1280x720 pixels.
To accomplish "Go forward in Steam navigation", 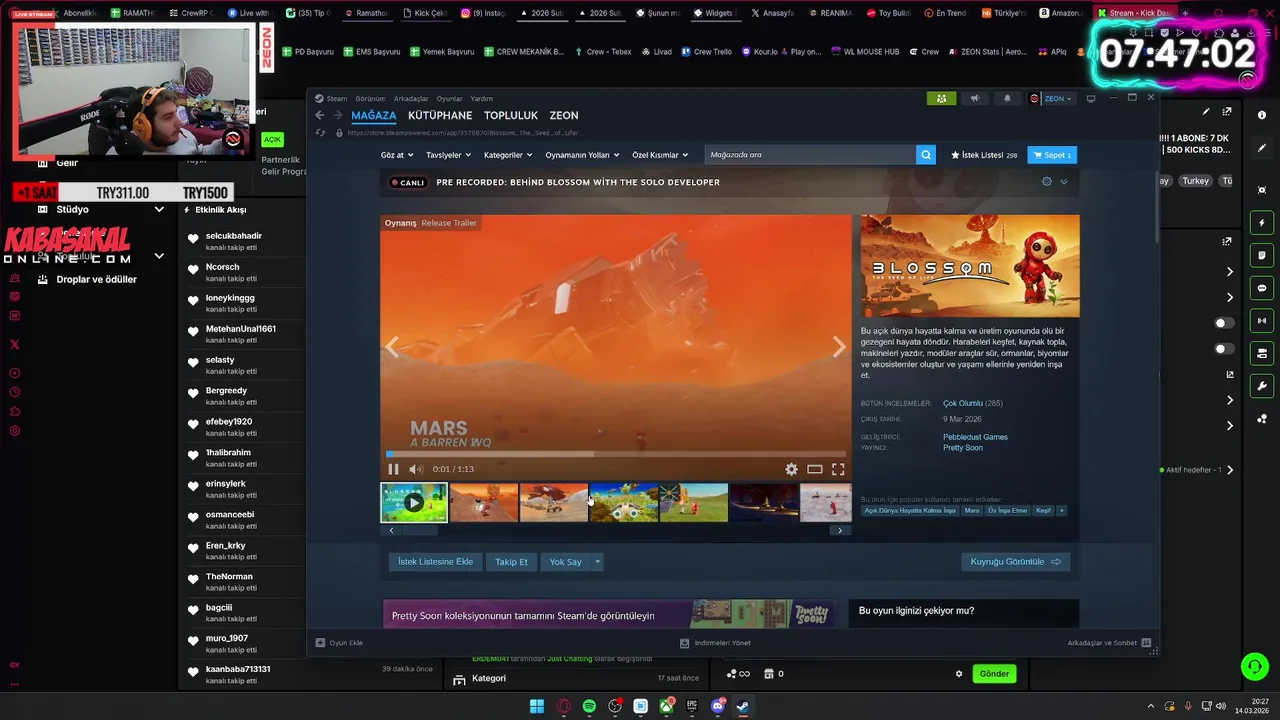I will (337, 115).
